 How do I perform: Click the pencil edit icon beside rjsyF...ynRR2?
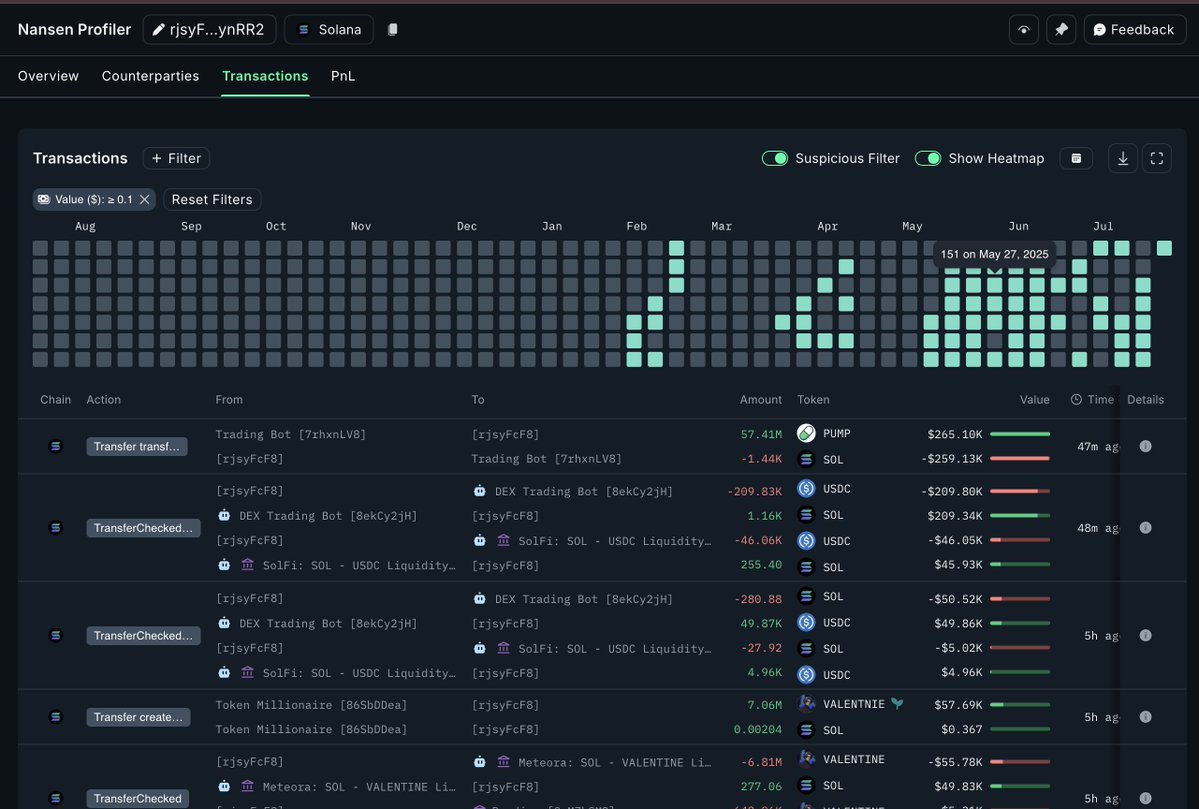point(158,30)
